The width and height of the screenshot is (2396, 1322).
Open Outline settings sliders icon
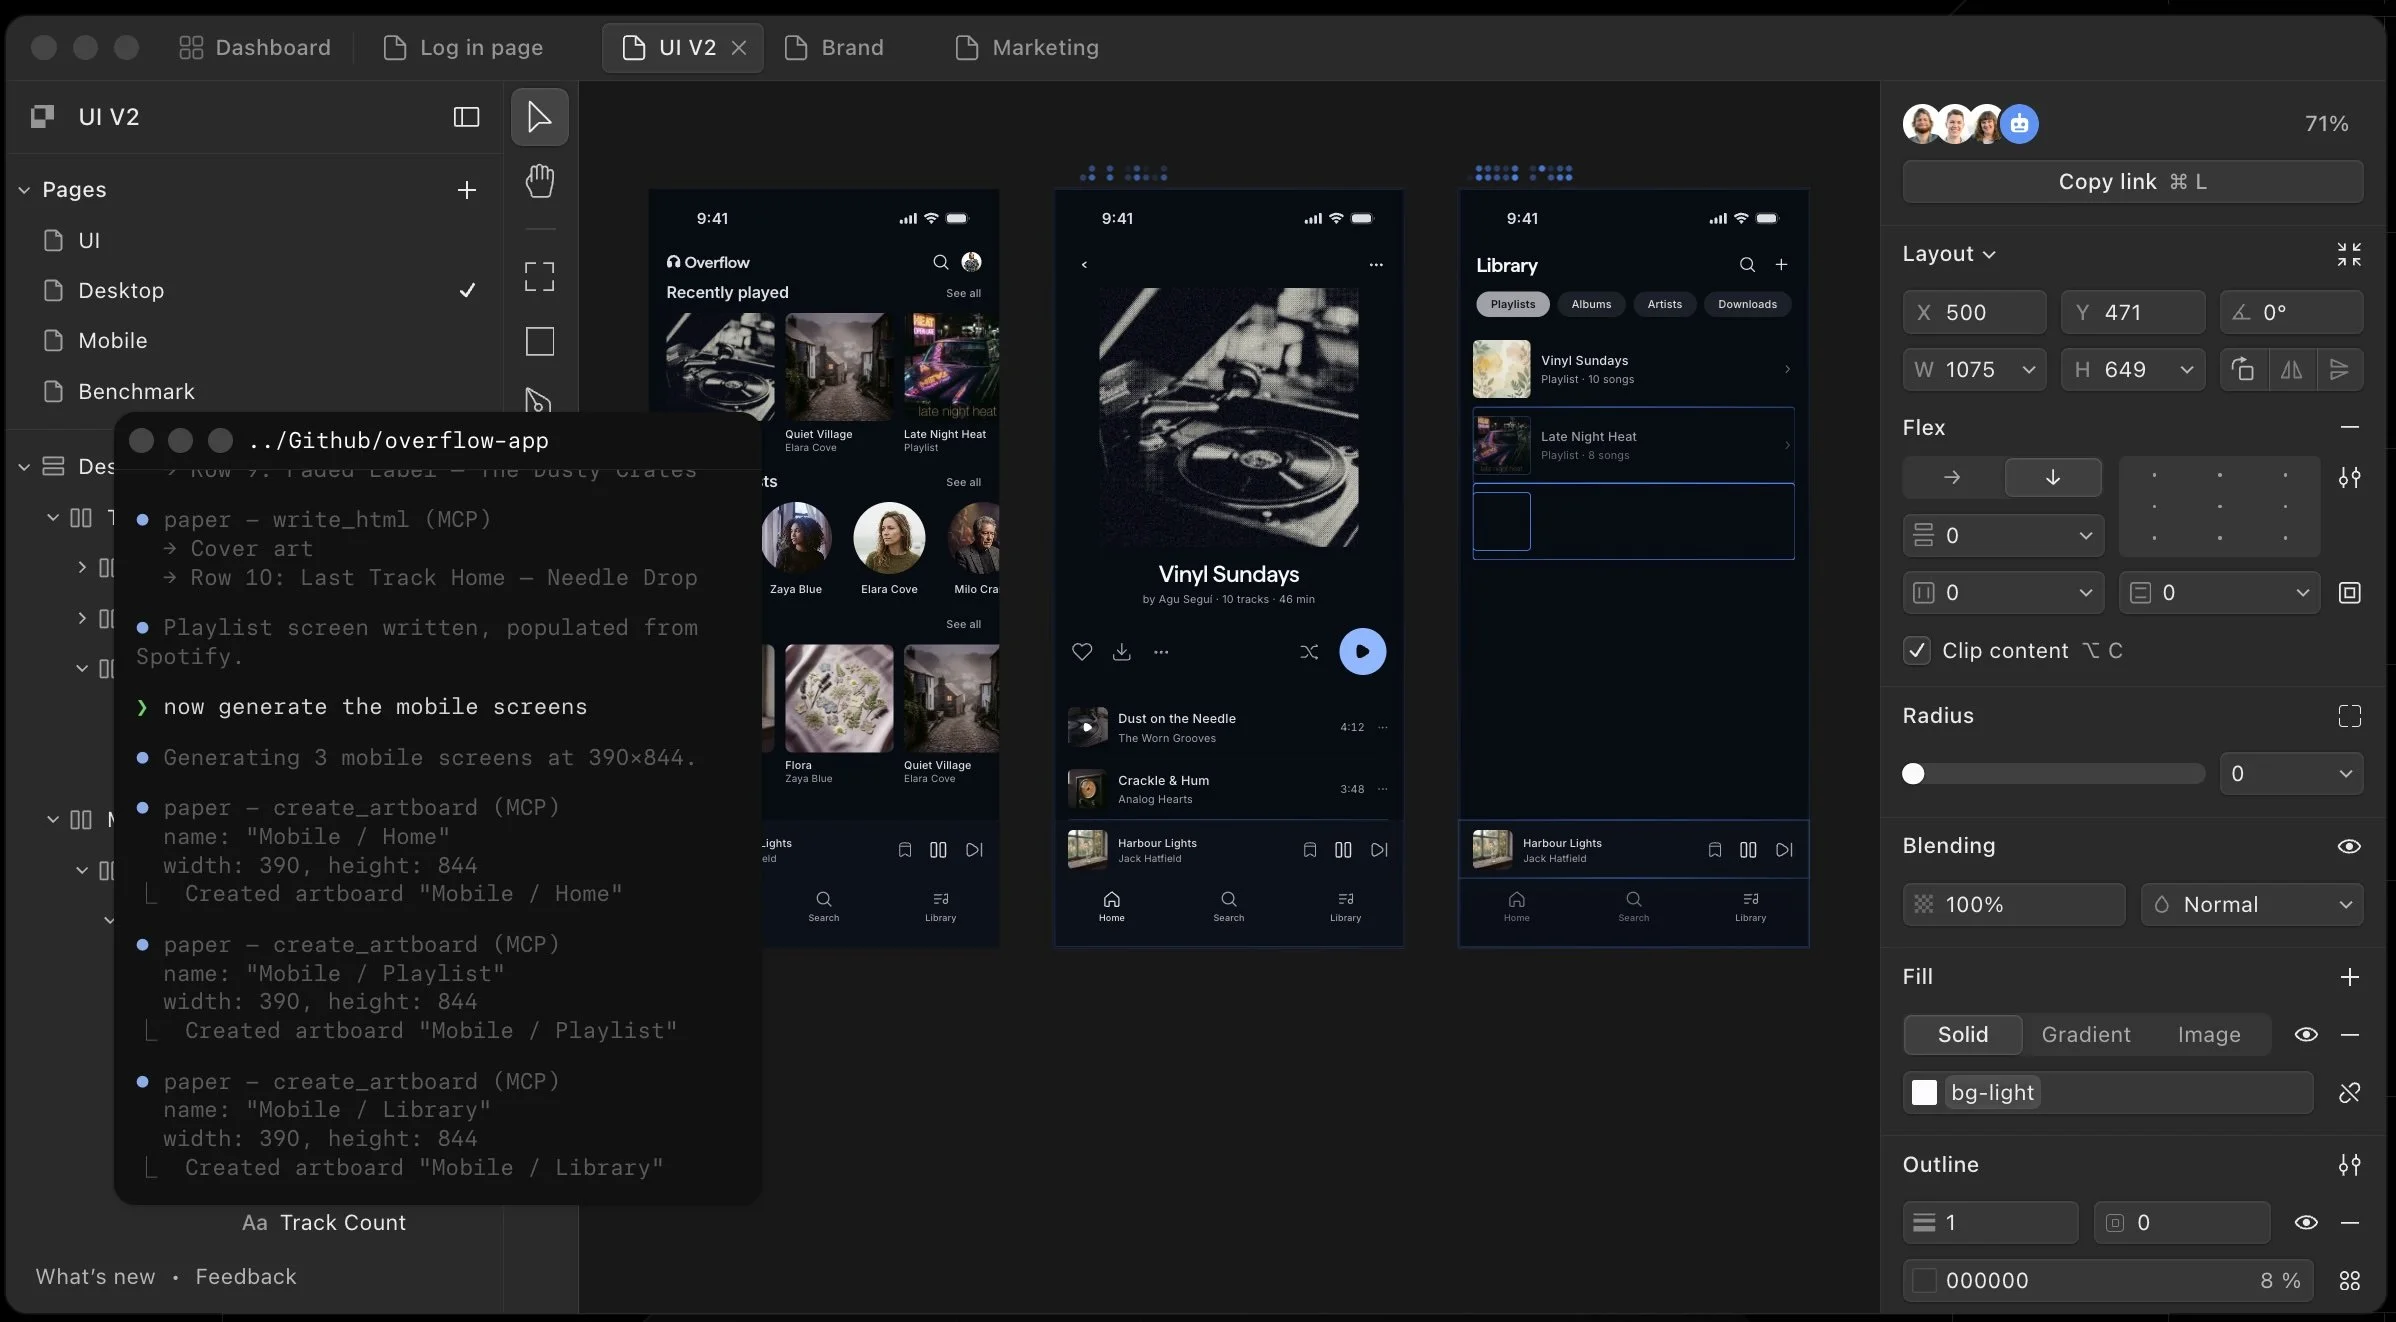click(2349, 1165)
